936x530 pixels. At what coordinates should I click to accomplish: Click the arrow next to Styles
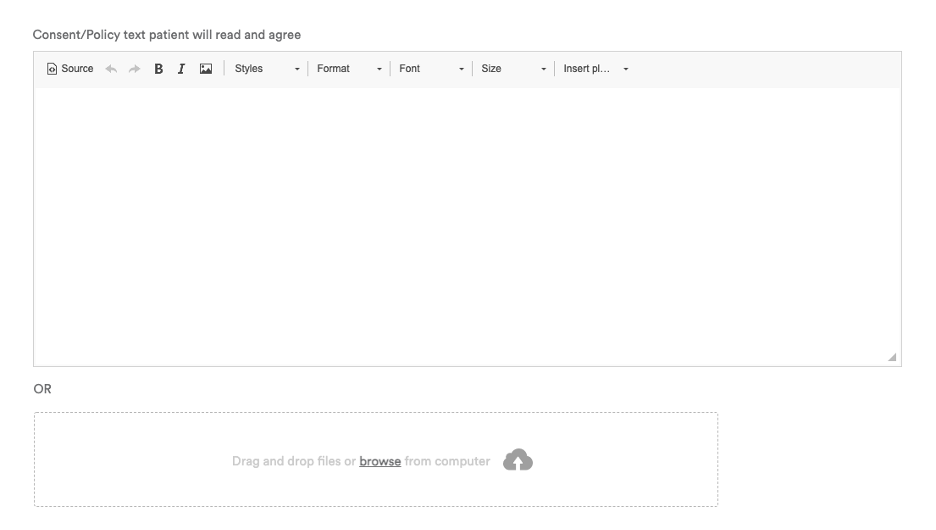pos(297,70)
